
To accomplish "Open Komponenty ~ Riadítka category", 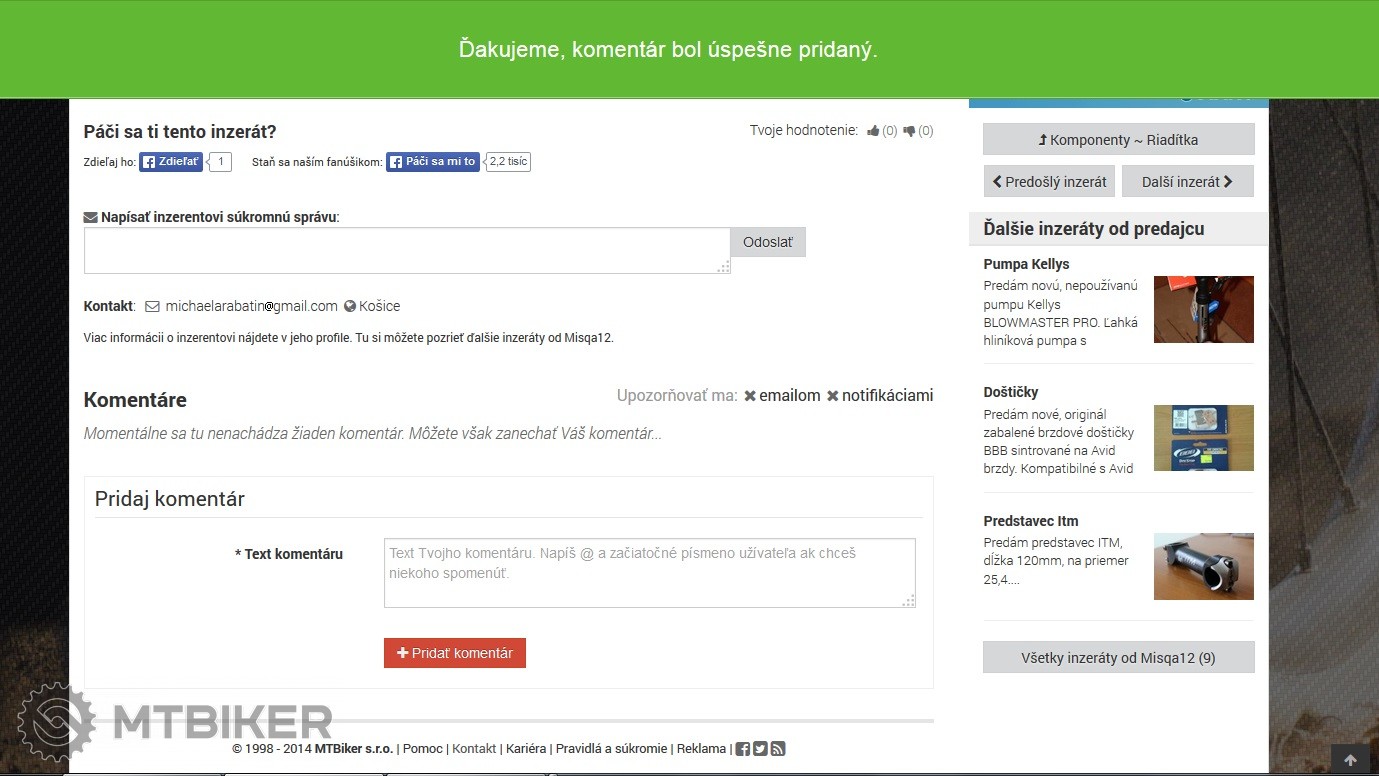I will coord(1118,140).
